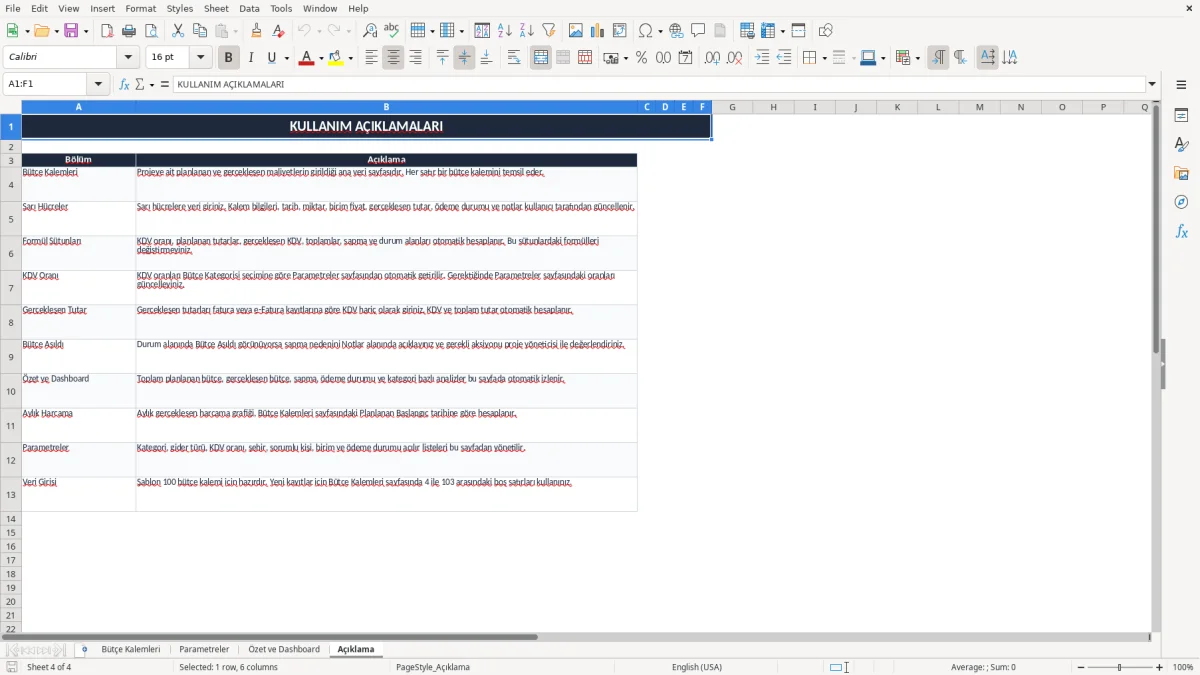Toggle Underline formatting

(x=271, y=58)
